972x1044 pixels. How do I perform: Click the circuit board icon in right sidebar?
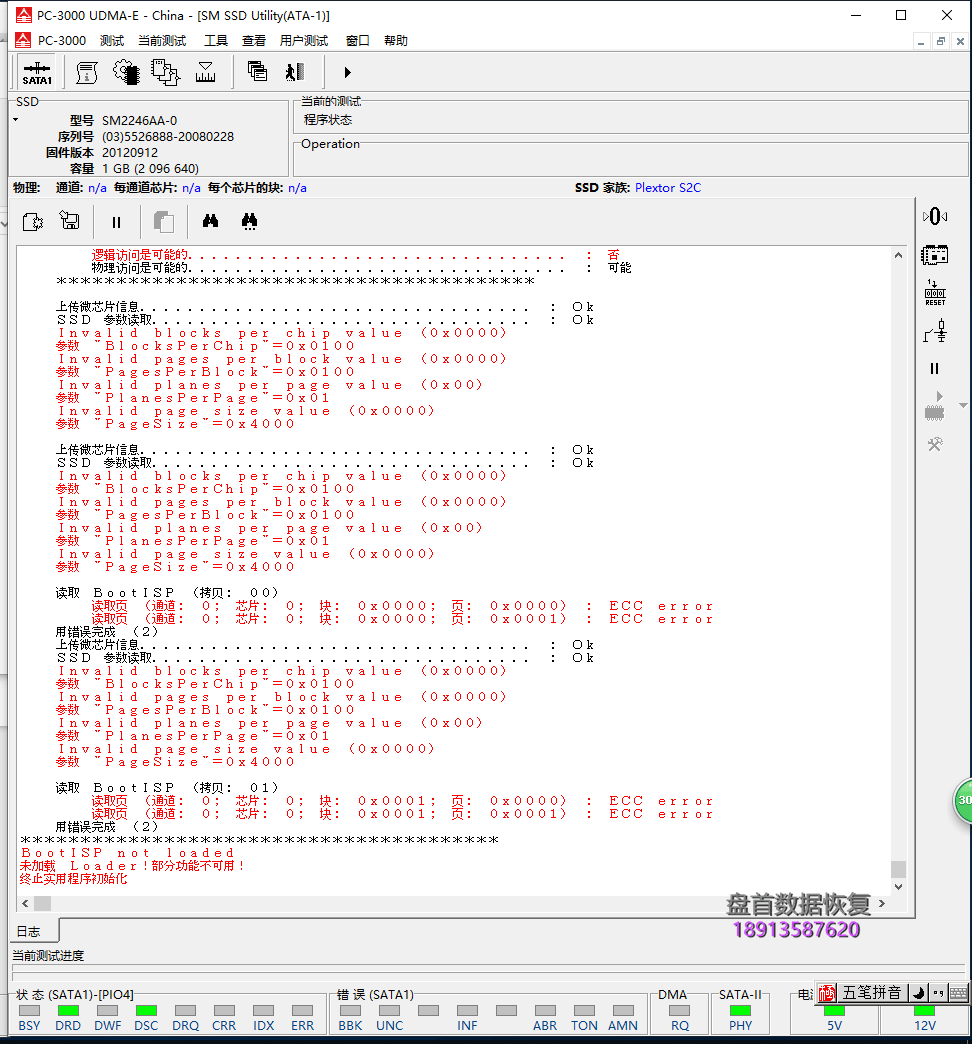click(935, 255)
